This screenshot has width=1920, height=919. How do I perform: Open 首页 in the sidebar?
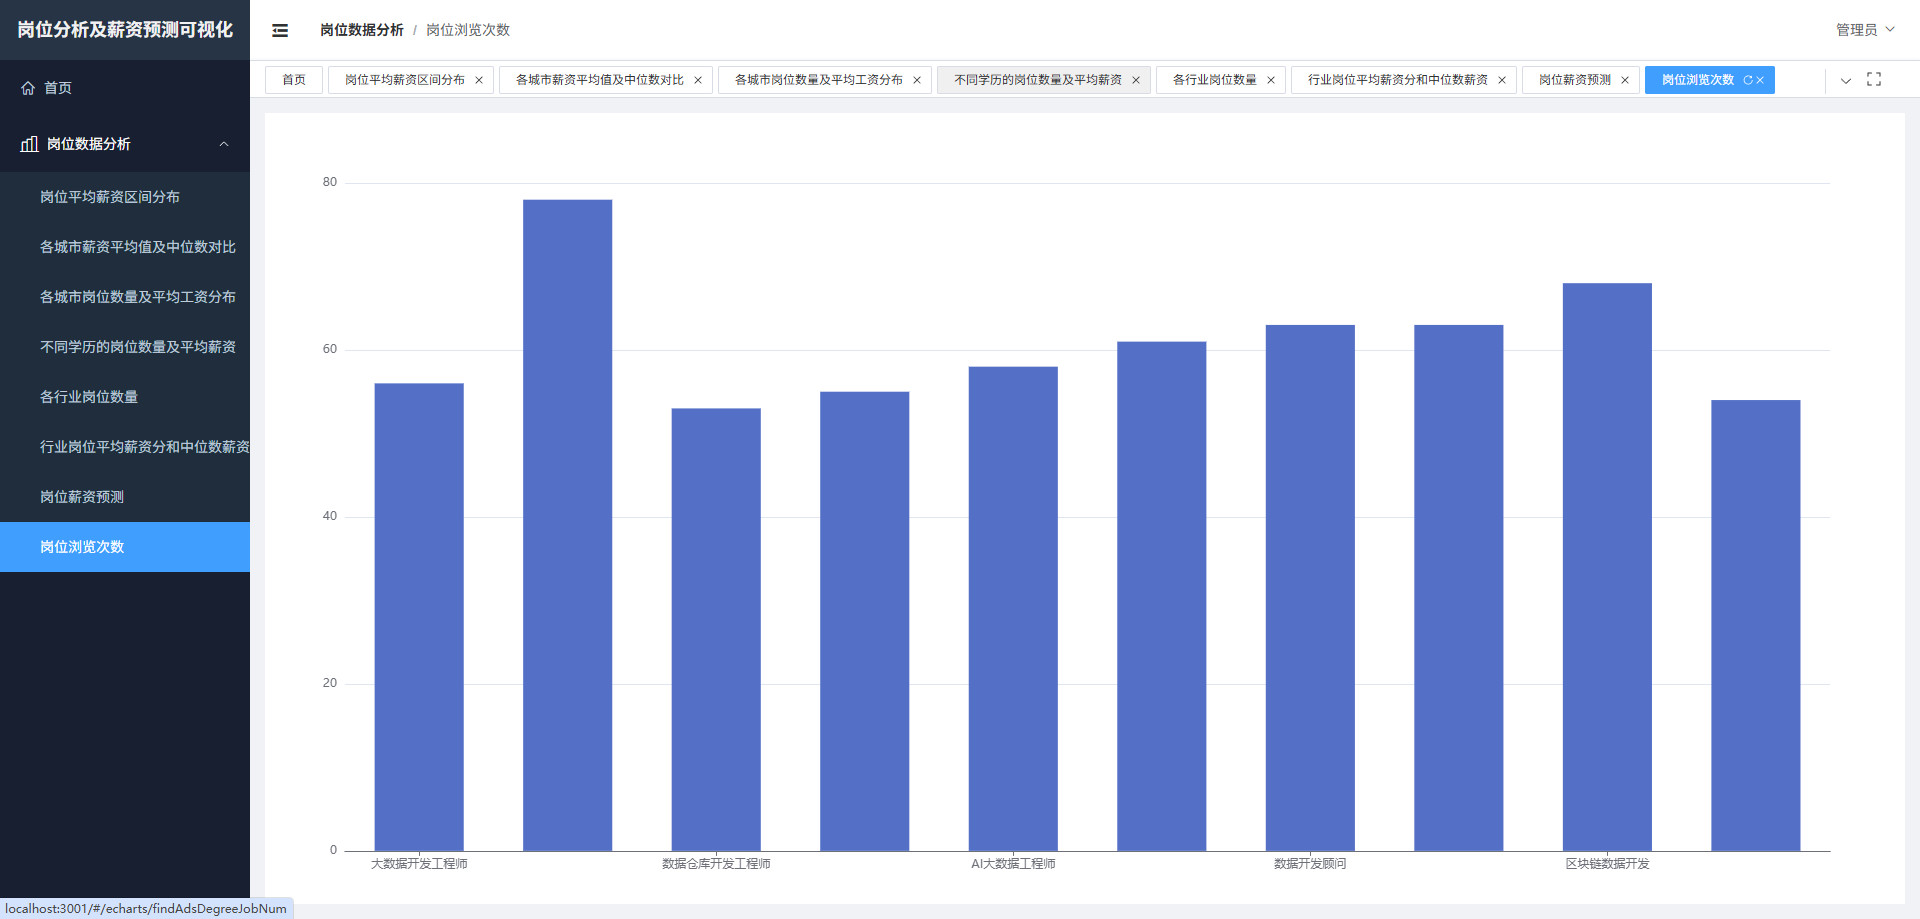point(125,88)
